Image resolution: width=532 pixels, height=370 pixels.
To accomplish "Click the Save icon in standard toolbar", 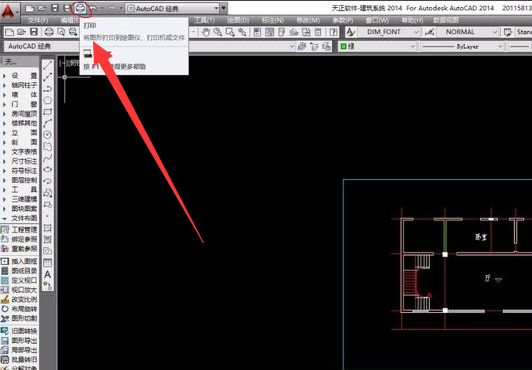I will tap(34, 32).
